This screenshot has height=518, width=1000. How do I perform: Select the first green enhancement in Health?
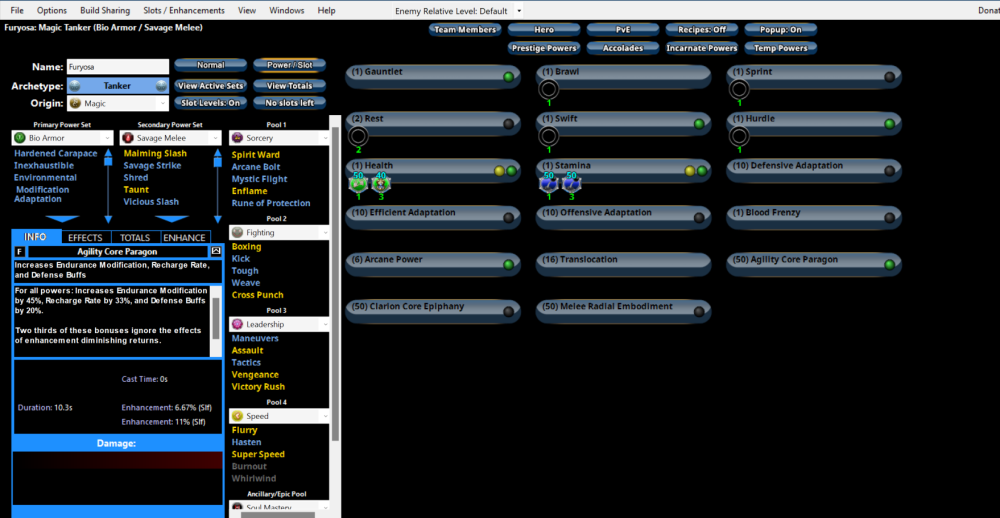click(x=358, y=184)
